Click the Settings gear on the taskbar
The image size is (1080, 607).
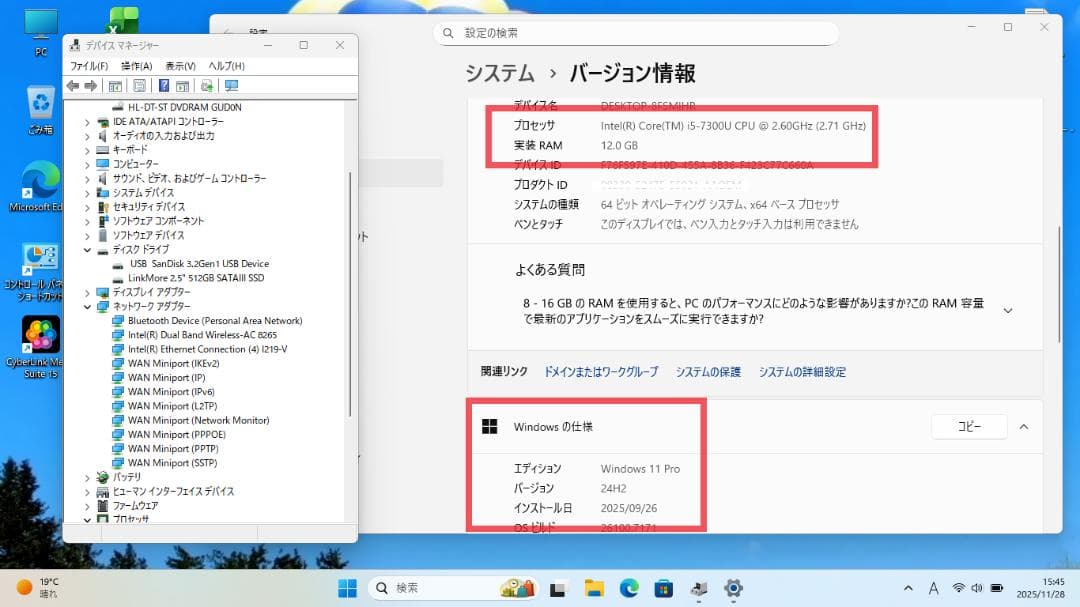click(733, 588)
